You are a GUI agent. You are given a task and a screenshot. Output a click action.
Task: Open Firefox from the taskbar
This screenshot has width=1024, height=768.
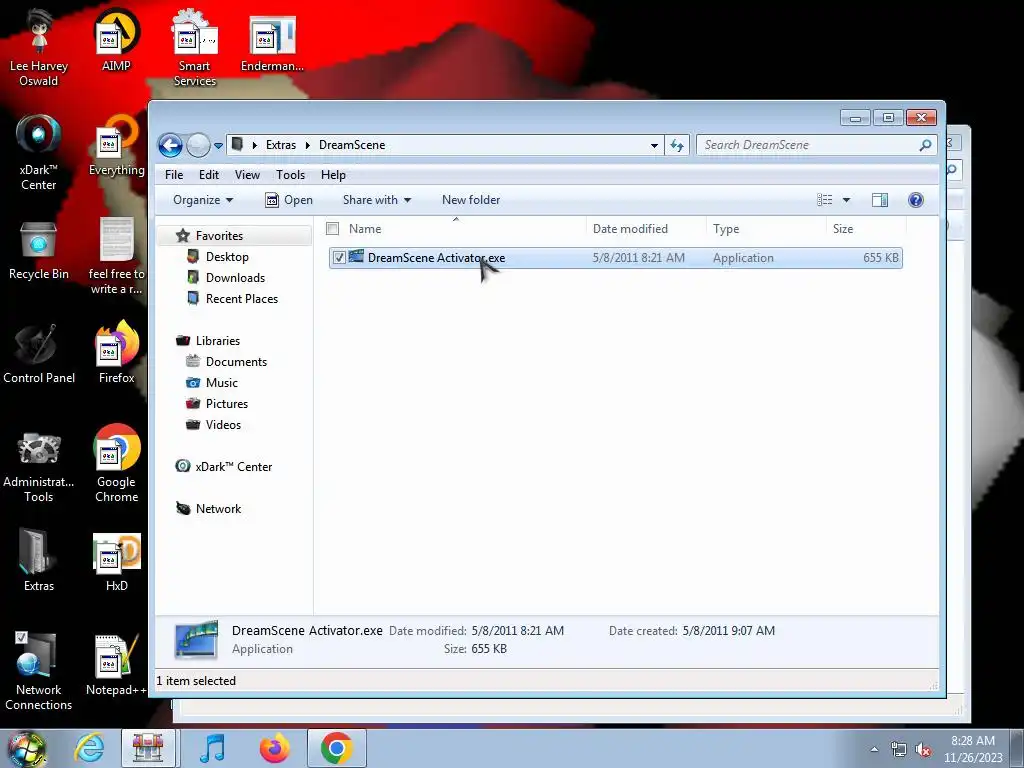[x=274, y=748]
